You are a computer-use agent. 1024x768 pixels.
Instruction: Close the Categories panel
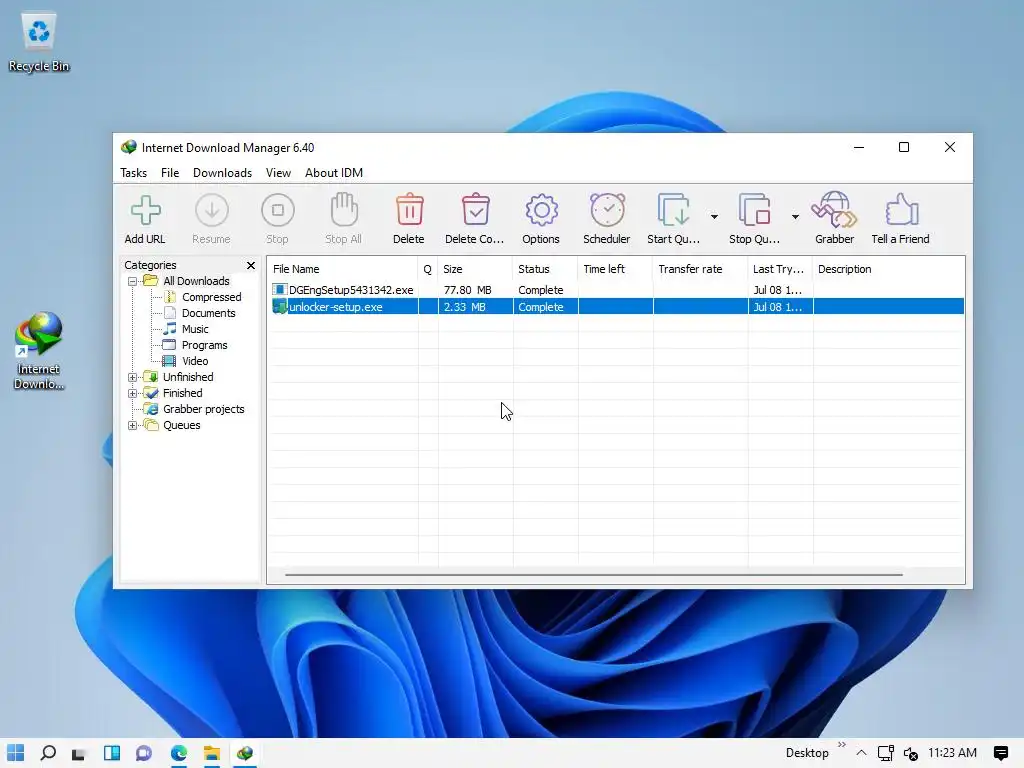pyautogui.click(x=251, y=265)
